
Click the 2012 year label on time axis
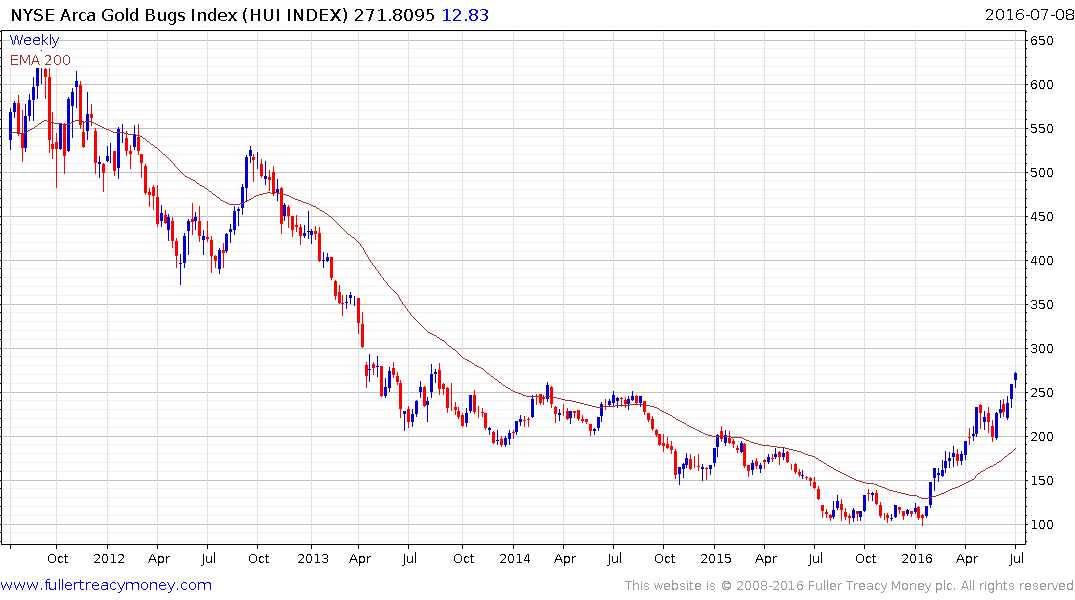point(109,559)
